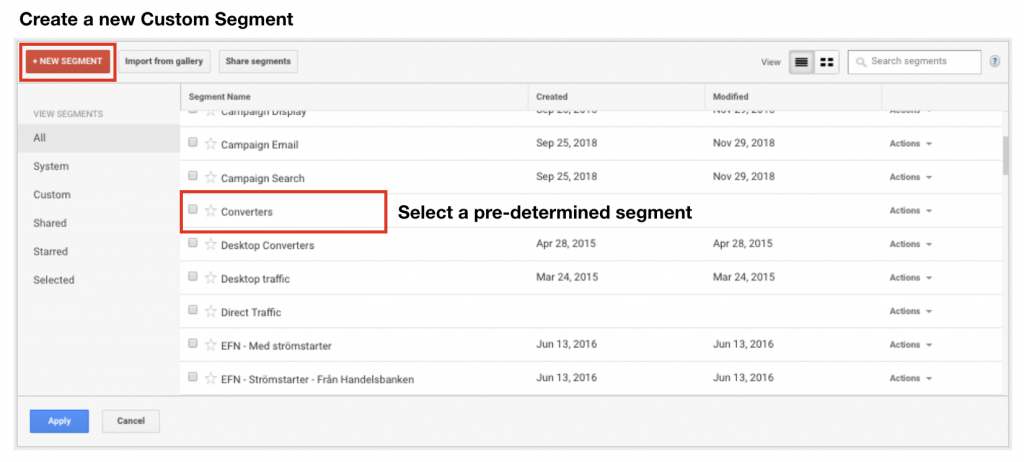The width and height of the screenshot is (1024, 462).
Task: Star the Campaign Search segment
Action: coord(210,177)
